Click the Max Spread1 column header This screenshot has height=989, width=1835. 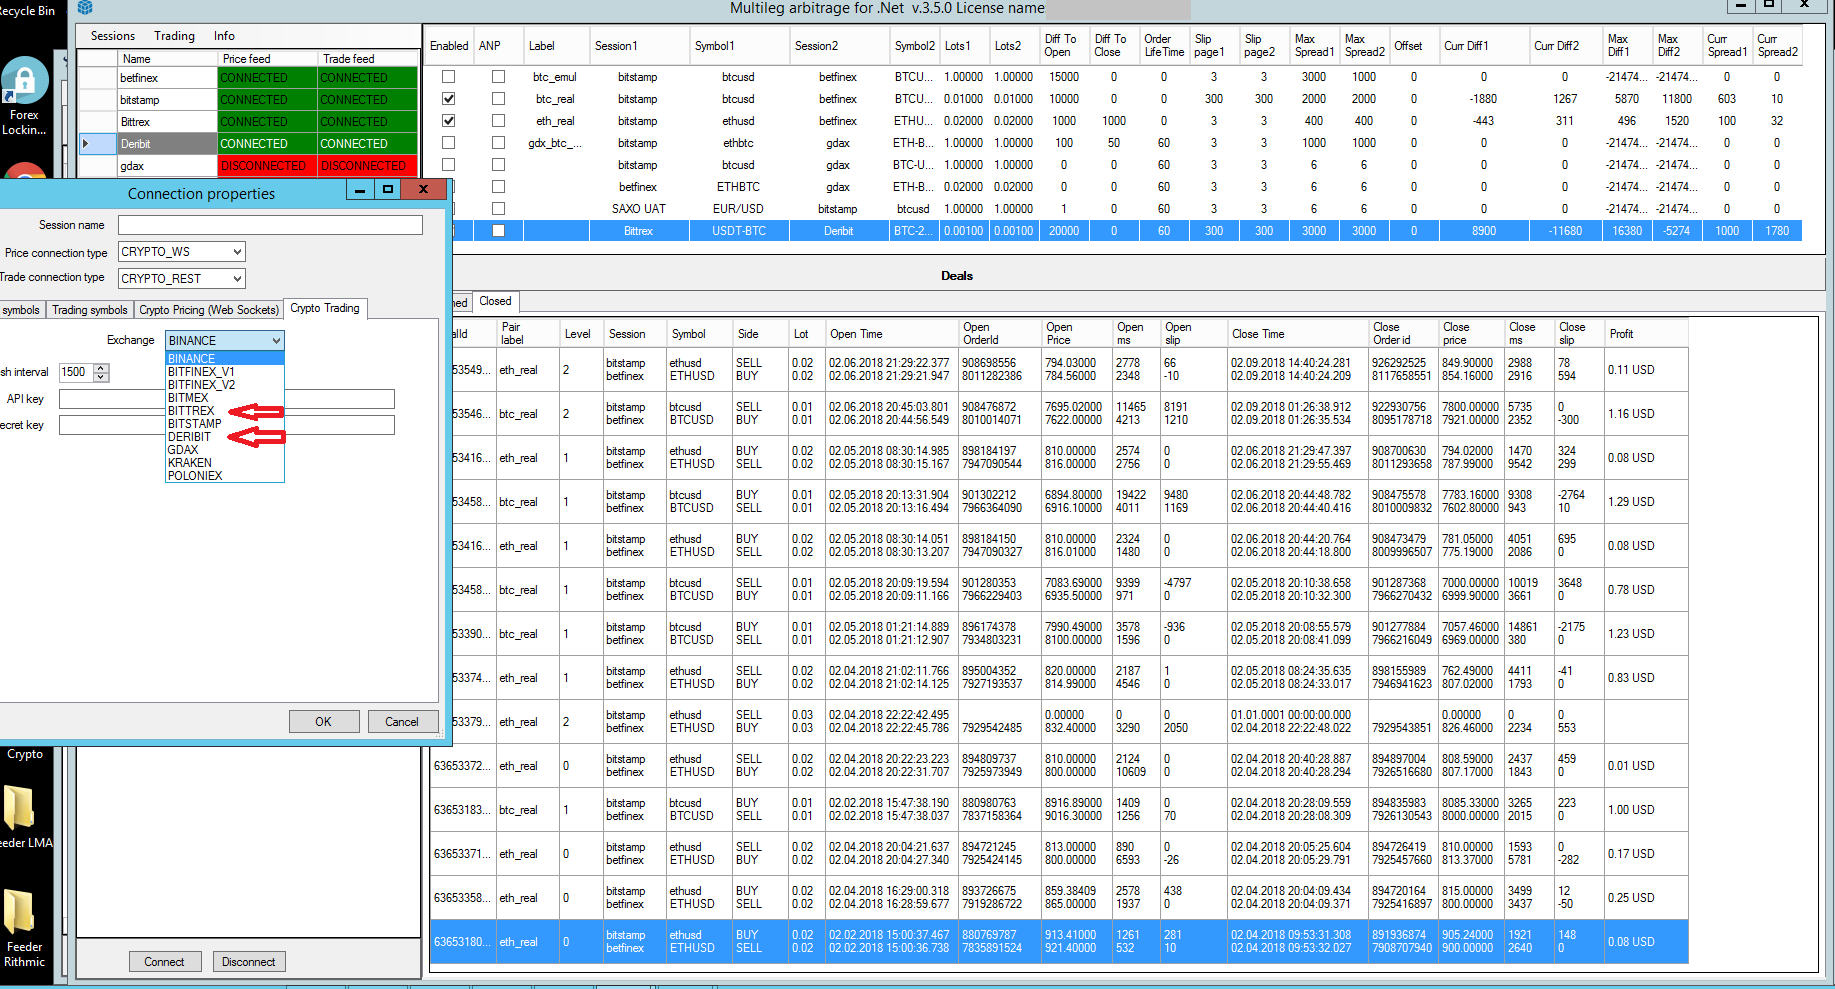coord(1314,46)
